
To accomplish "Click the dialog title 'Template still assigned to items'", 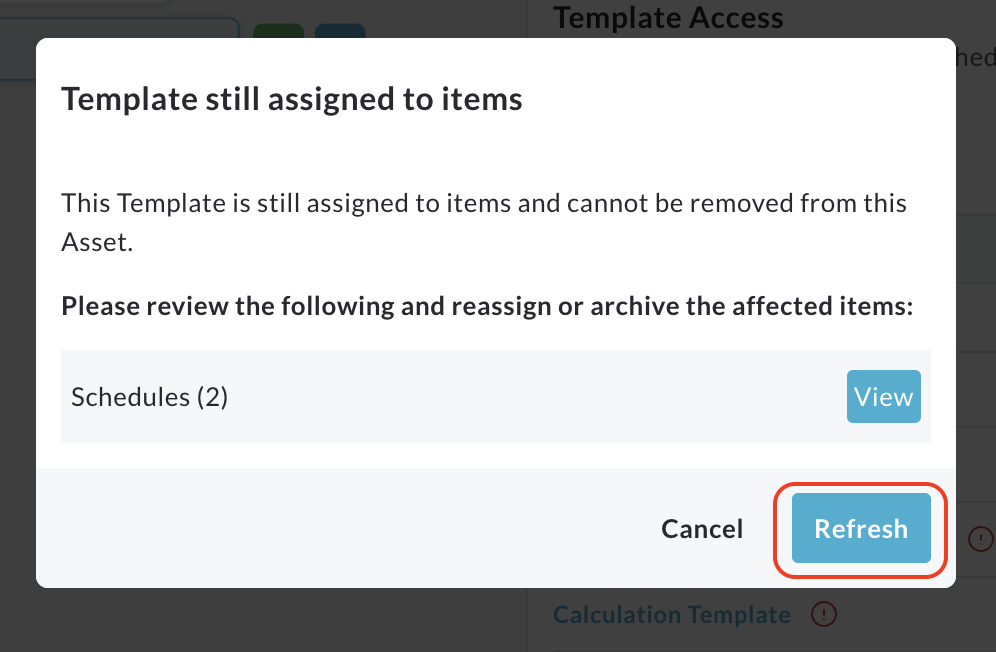I will 292,99.
